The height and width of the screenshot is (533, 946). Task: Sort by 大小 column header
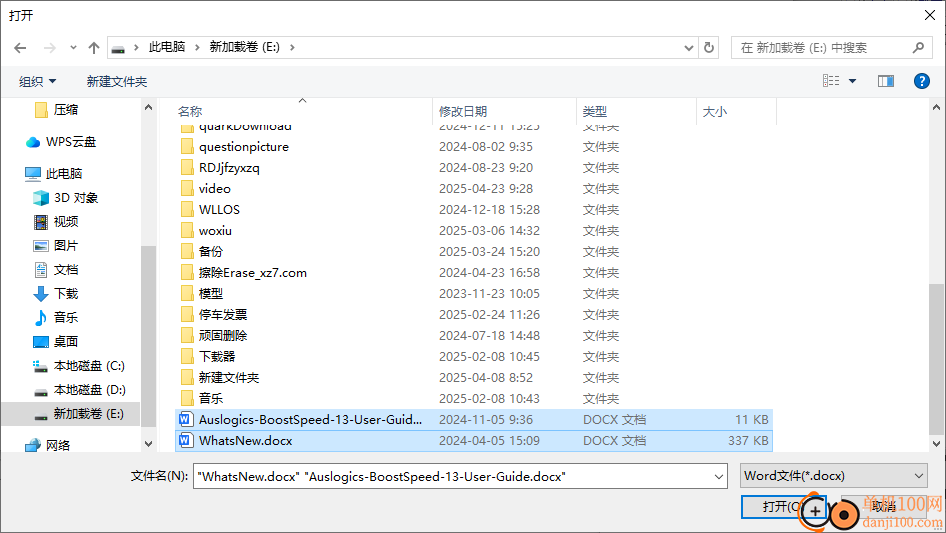click(715, 112)
